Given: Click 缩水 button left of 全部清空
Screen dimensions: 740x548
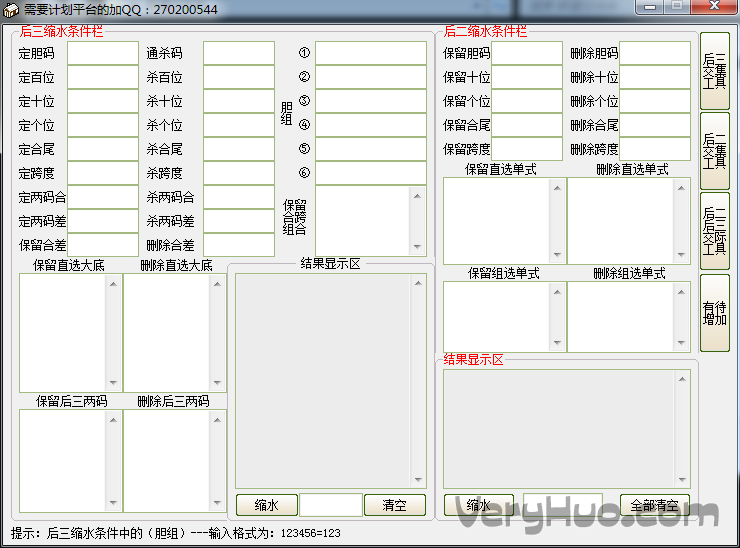Looking at the screenshot, I should pyautogui.click(x=478, y=505).
